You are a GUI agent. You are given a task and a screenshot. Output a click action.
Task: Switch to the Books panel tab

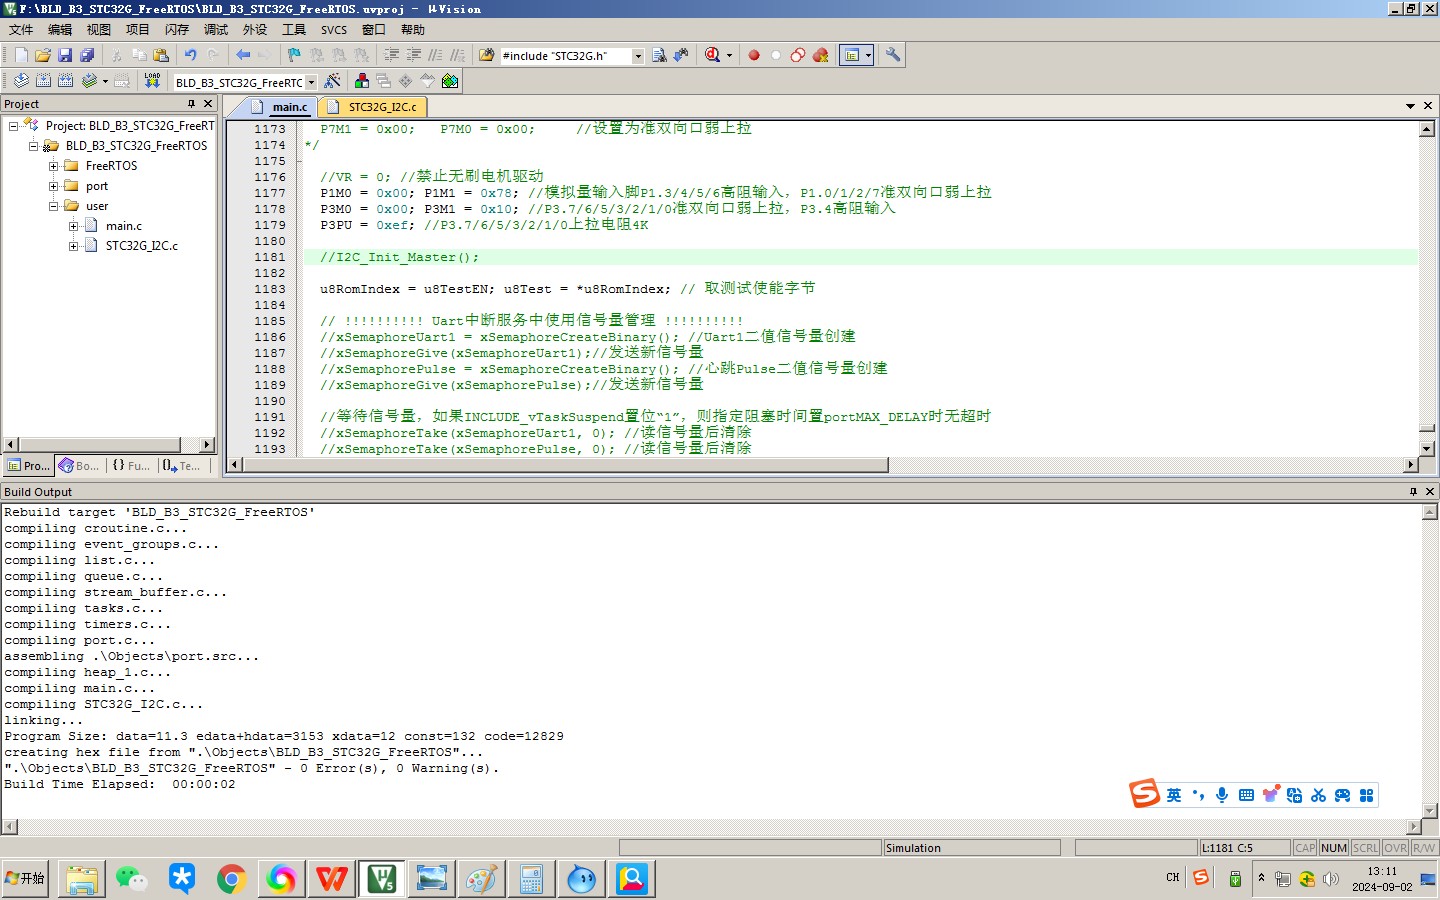(79, 466)
